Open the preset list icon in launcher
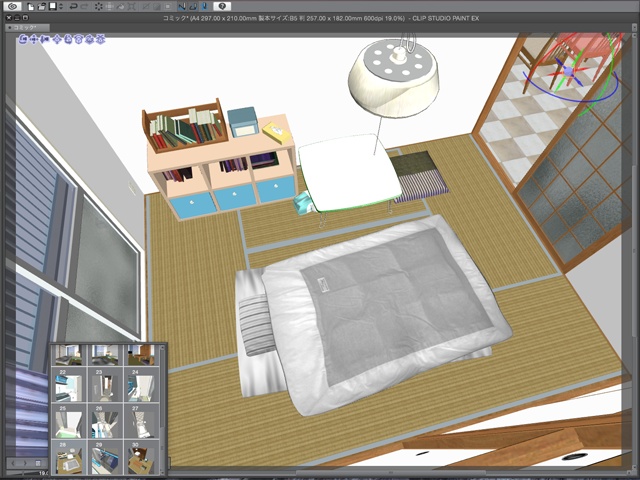This screenshot has width=640, height=480. coord(38,463)
